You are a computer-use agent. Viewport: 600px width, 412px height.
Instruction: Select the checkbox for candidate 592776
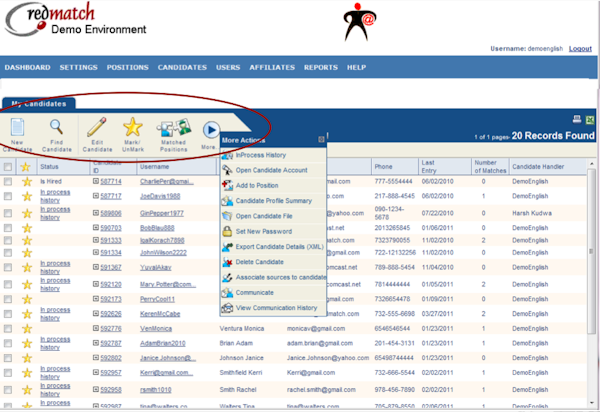click(x=8, y=329)
